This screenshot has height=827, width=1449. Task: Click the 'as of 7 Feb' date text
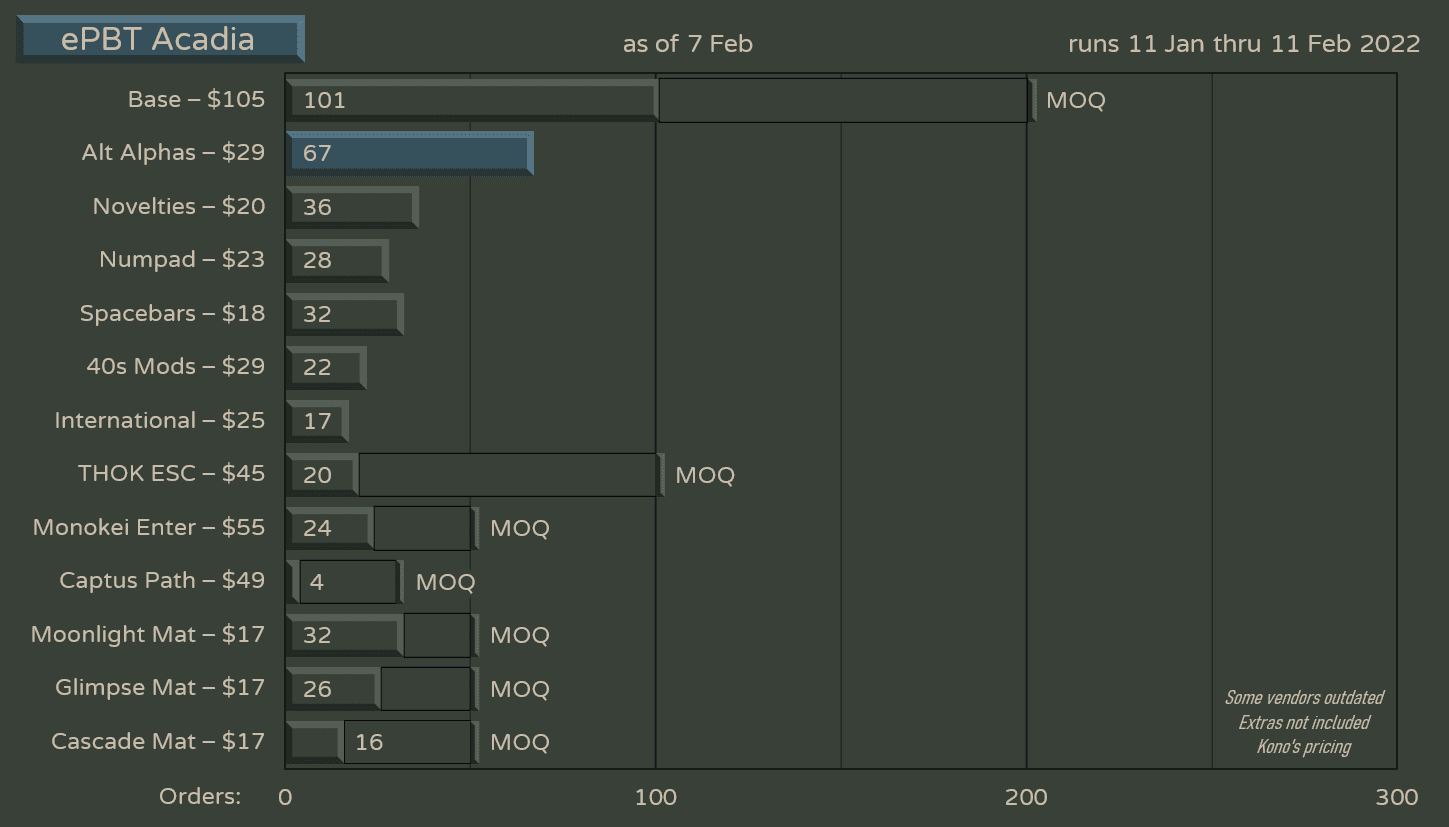coord(687,44)
